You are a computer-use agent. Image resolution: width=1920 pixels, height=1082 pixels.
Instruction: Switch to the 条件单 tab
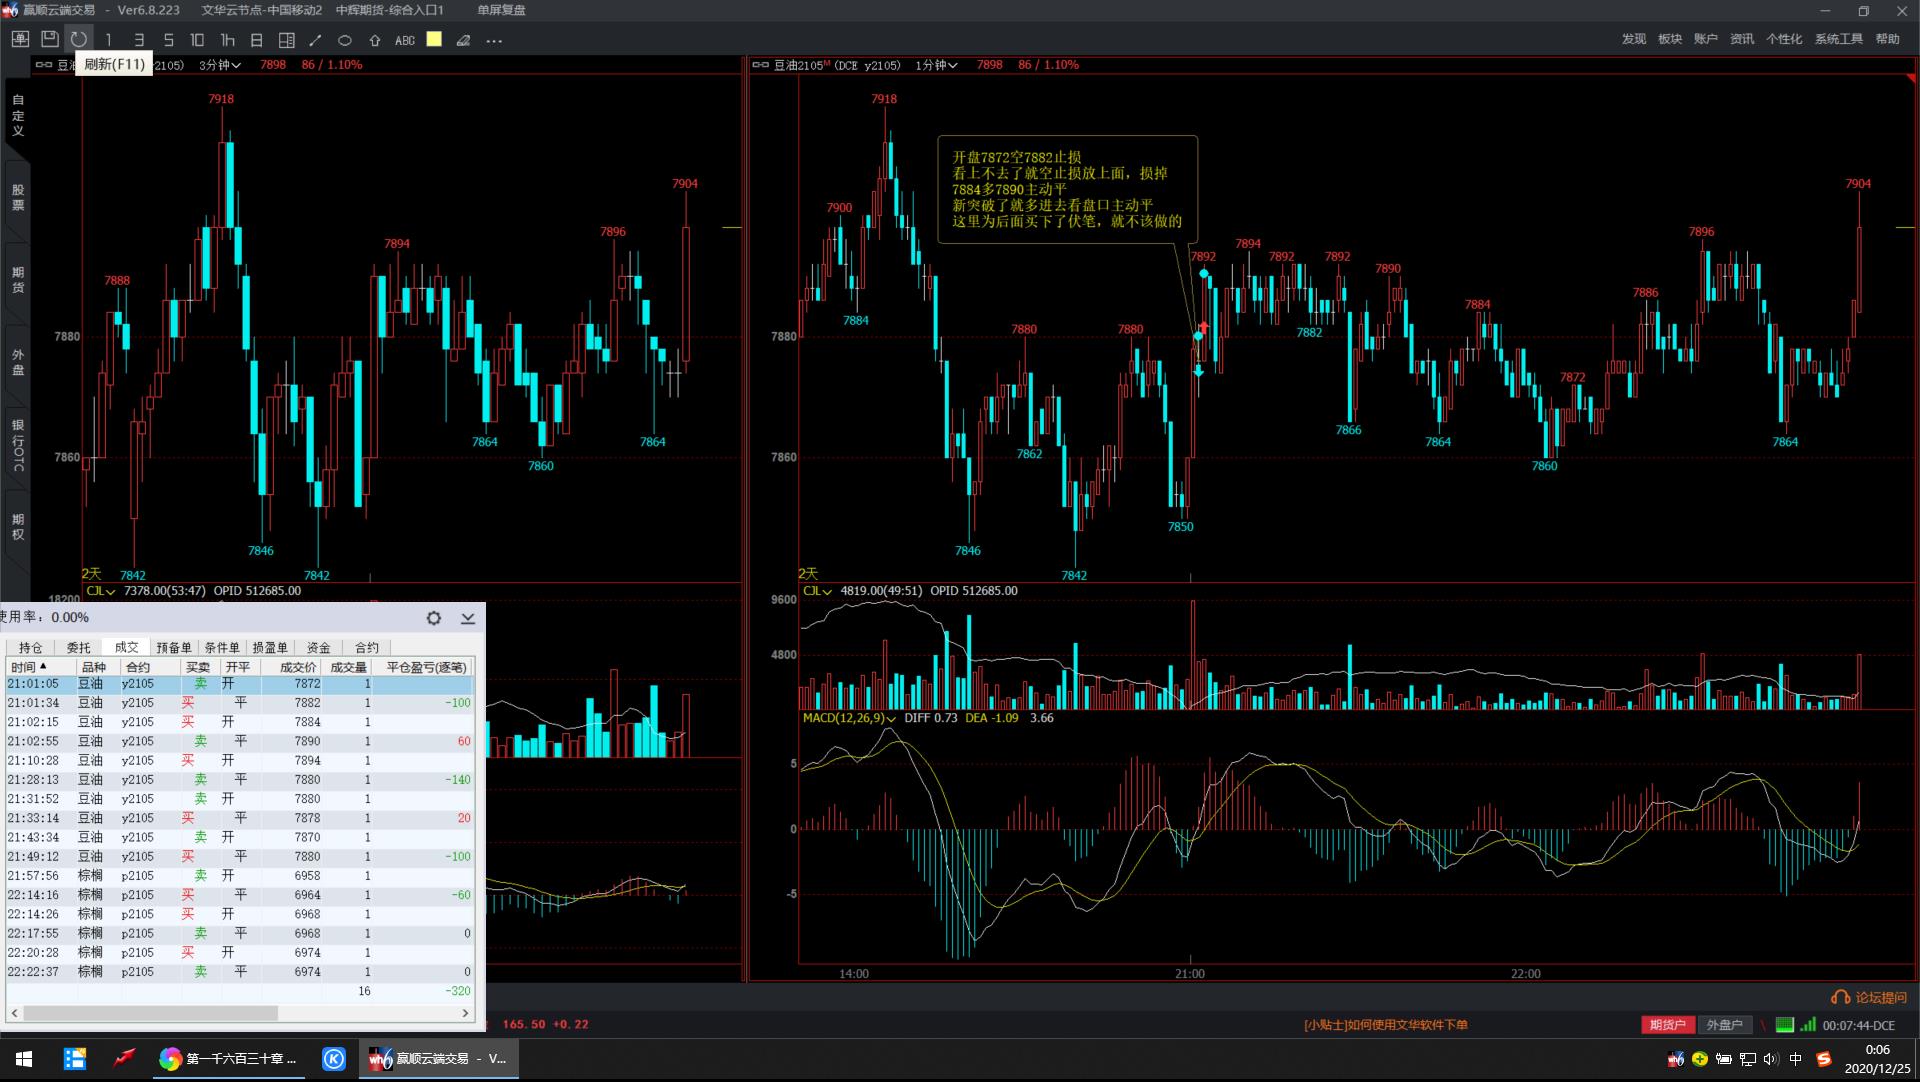(x=222, y=648)
